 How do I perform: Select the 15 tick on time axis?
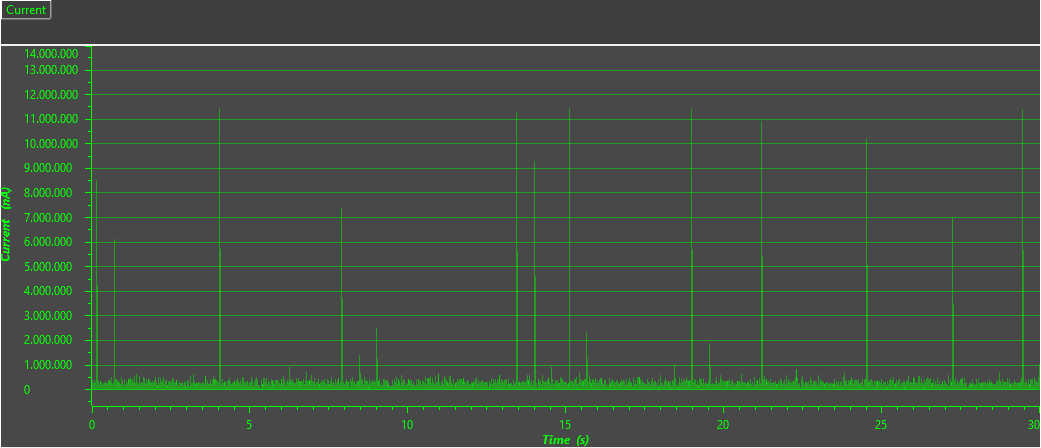tap(565, 425)
